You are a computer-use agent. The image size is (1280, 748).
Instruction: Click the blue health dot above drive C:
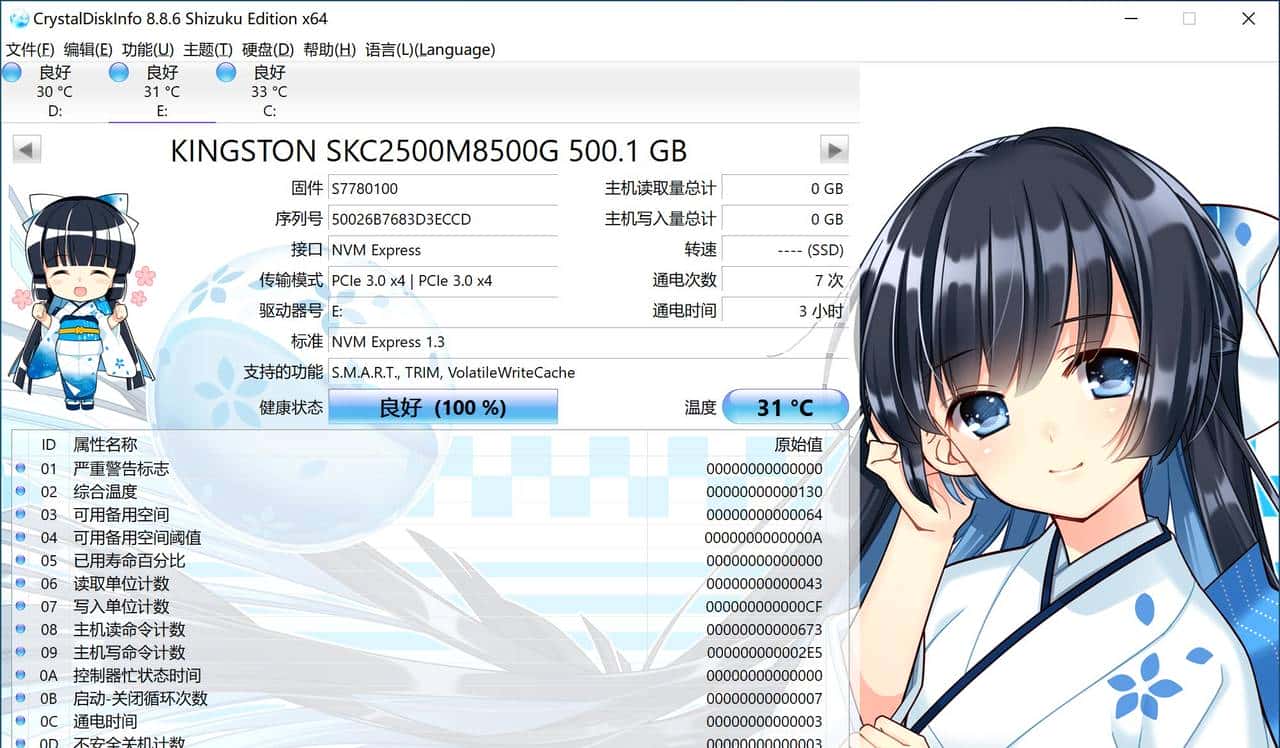click(226, 72)
